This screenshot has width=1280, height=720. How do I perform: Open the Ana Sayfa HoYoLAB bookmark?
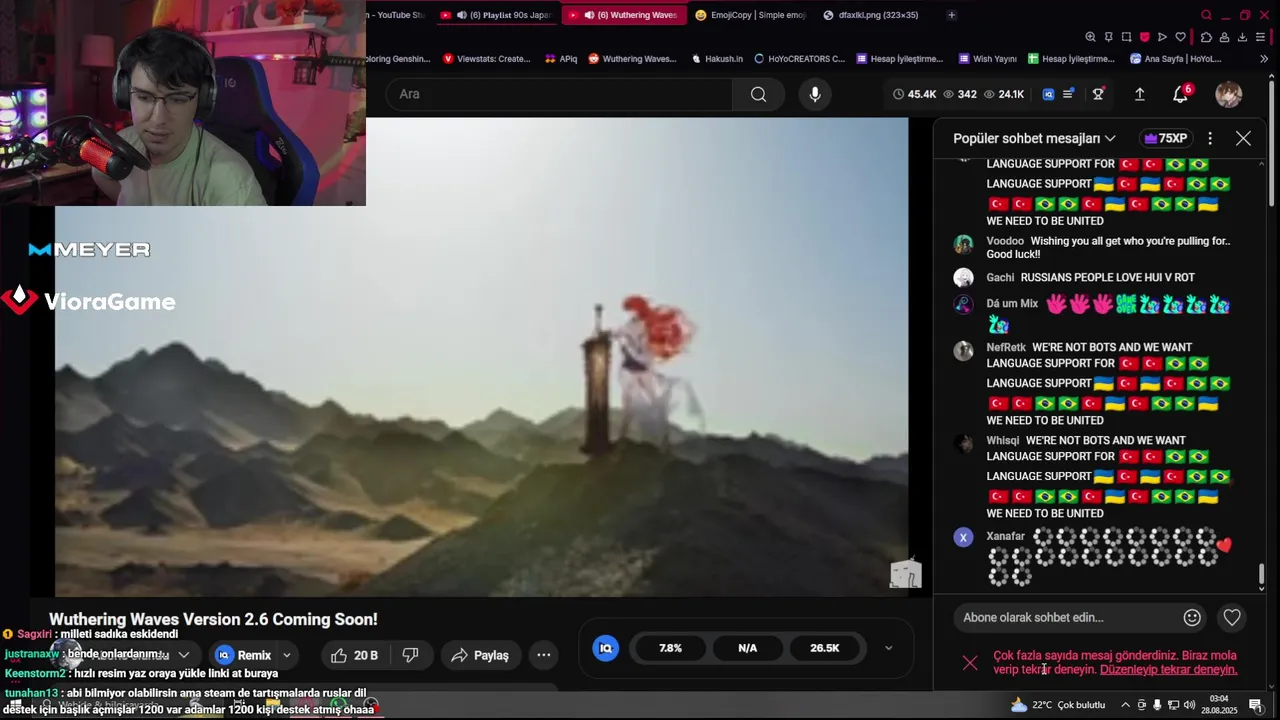point(1176,59)
